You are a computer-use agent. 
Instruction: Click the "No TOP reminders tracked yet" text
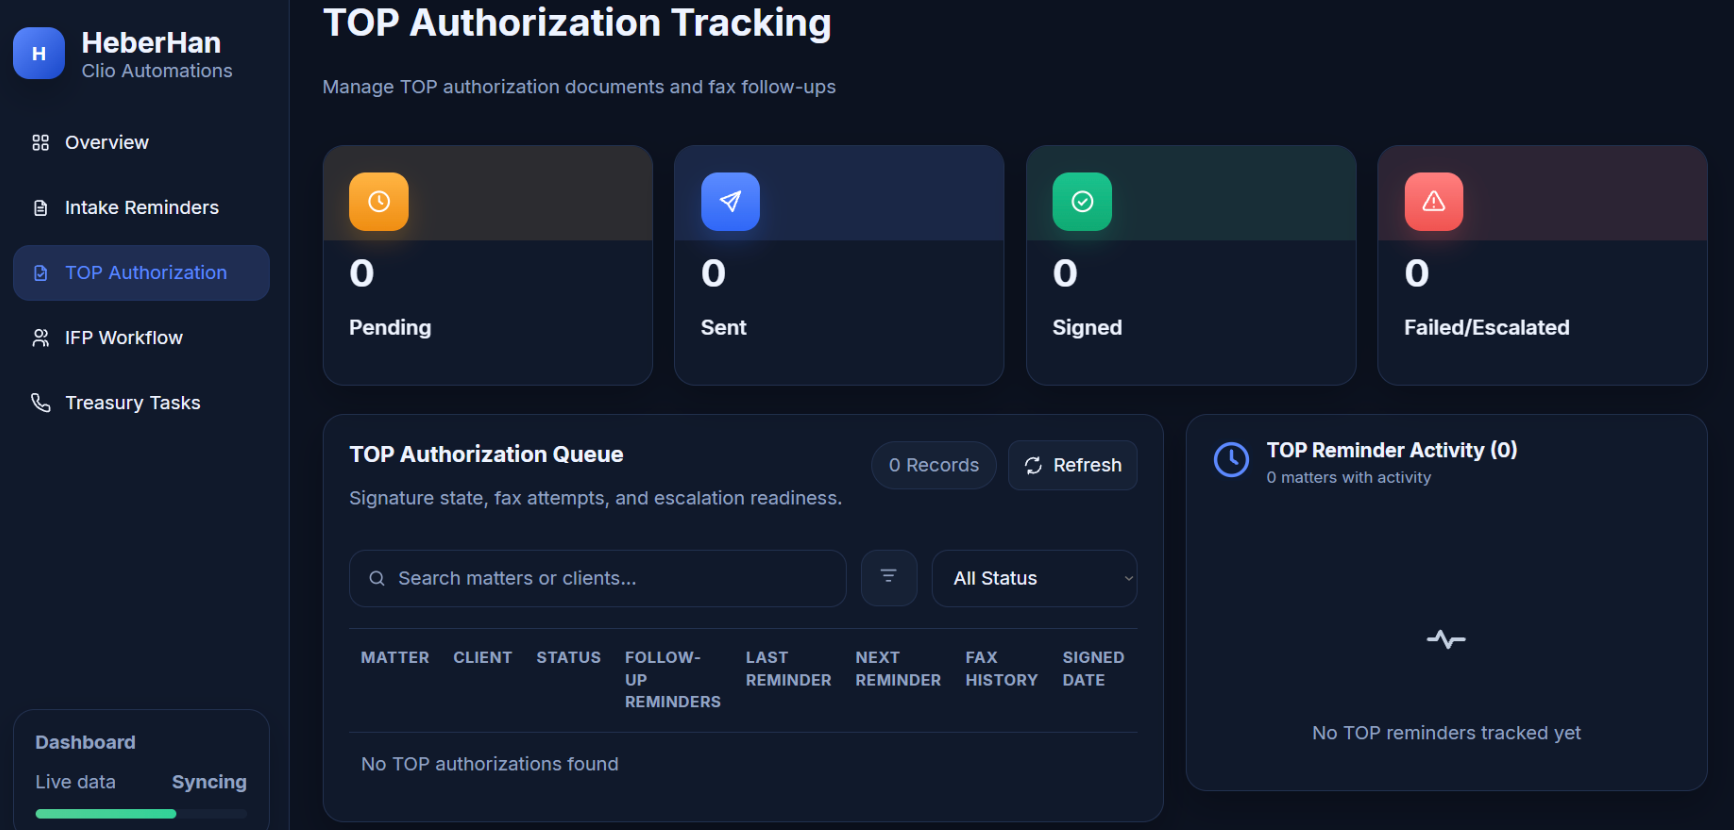coord(1446,733)
